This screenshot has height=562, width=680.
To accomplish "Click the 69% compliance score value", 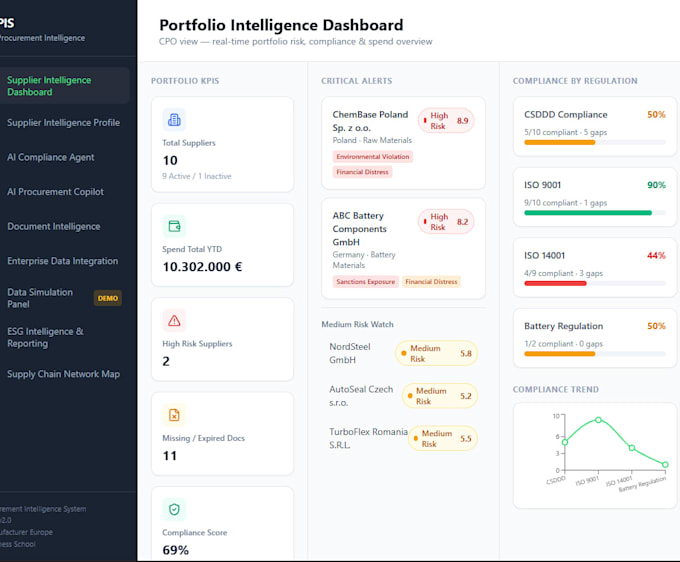I will (176, 550).
